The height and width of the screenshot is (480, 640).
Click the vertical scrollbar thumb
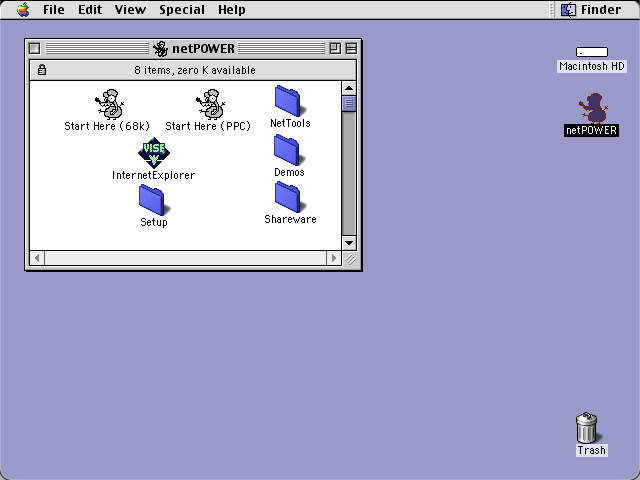click(349, 103)
